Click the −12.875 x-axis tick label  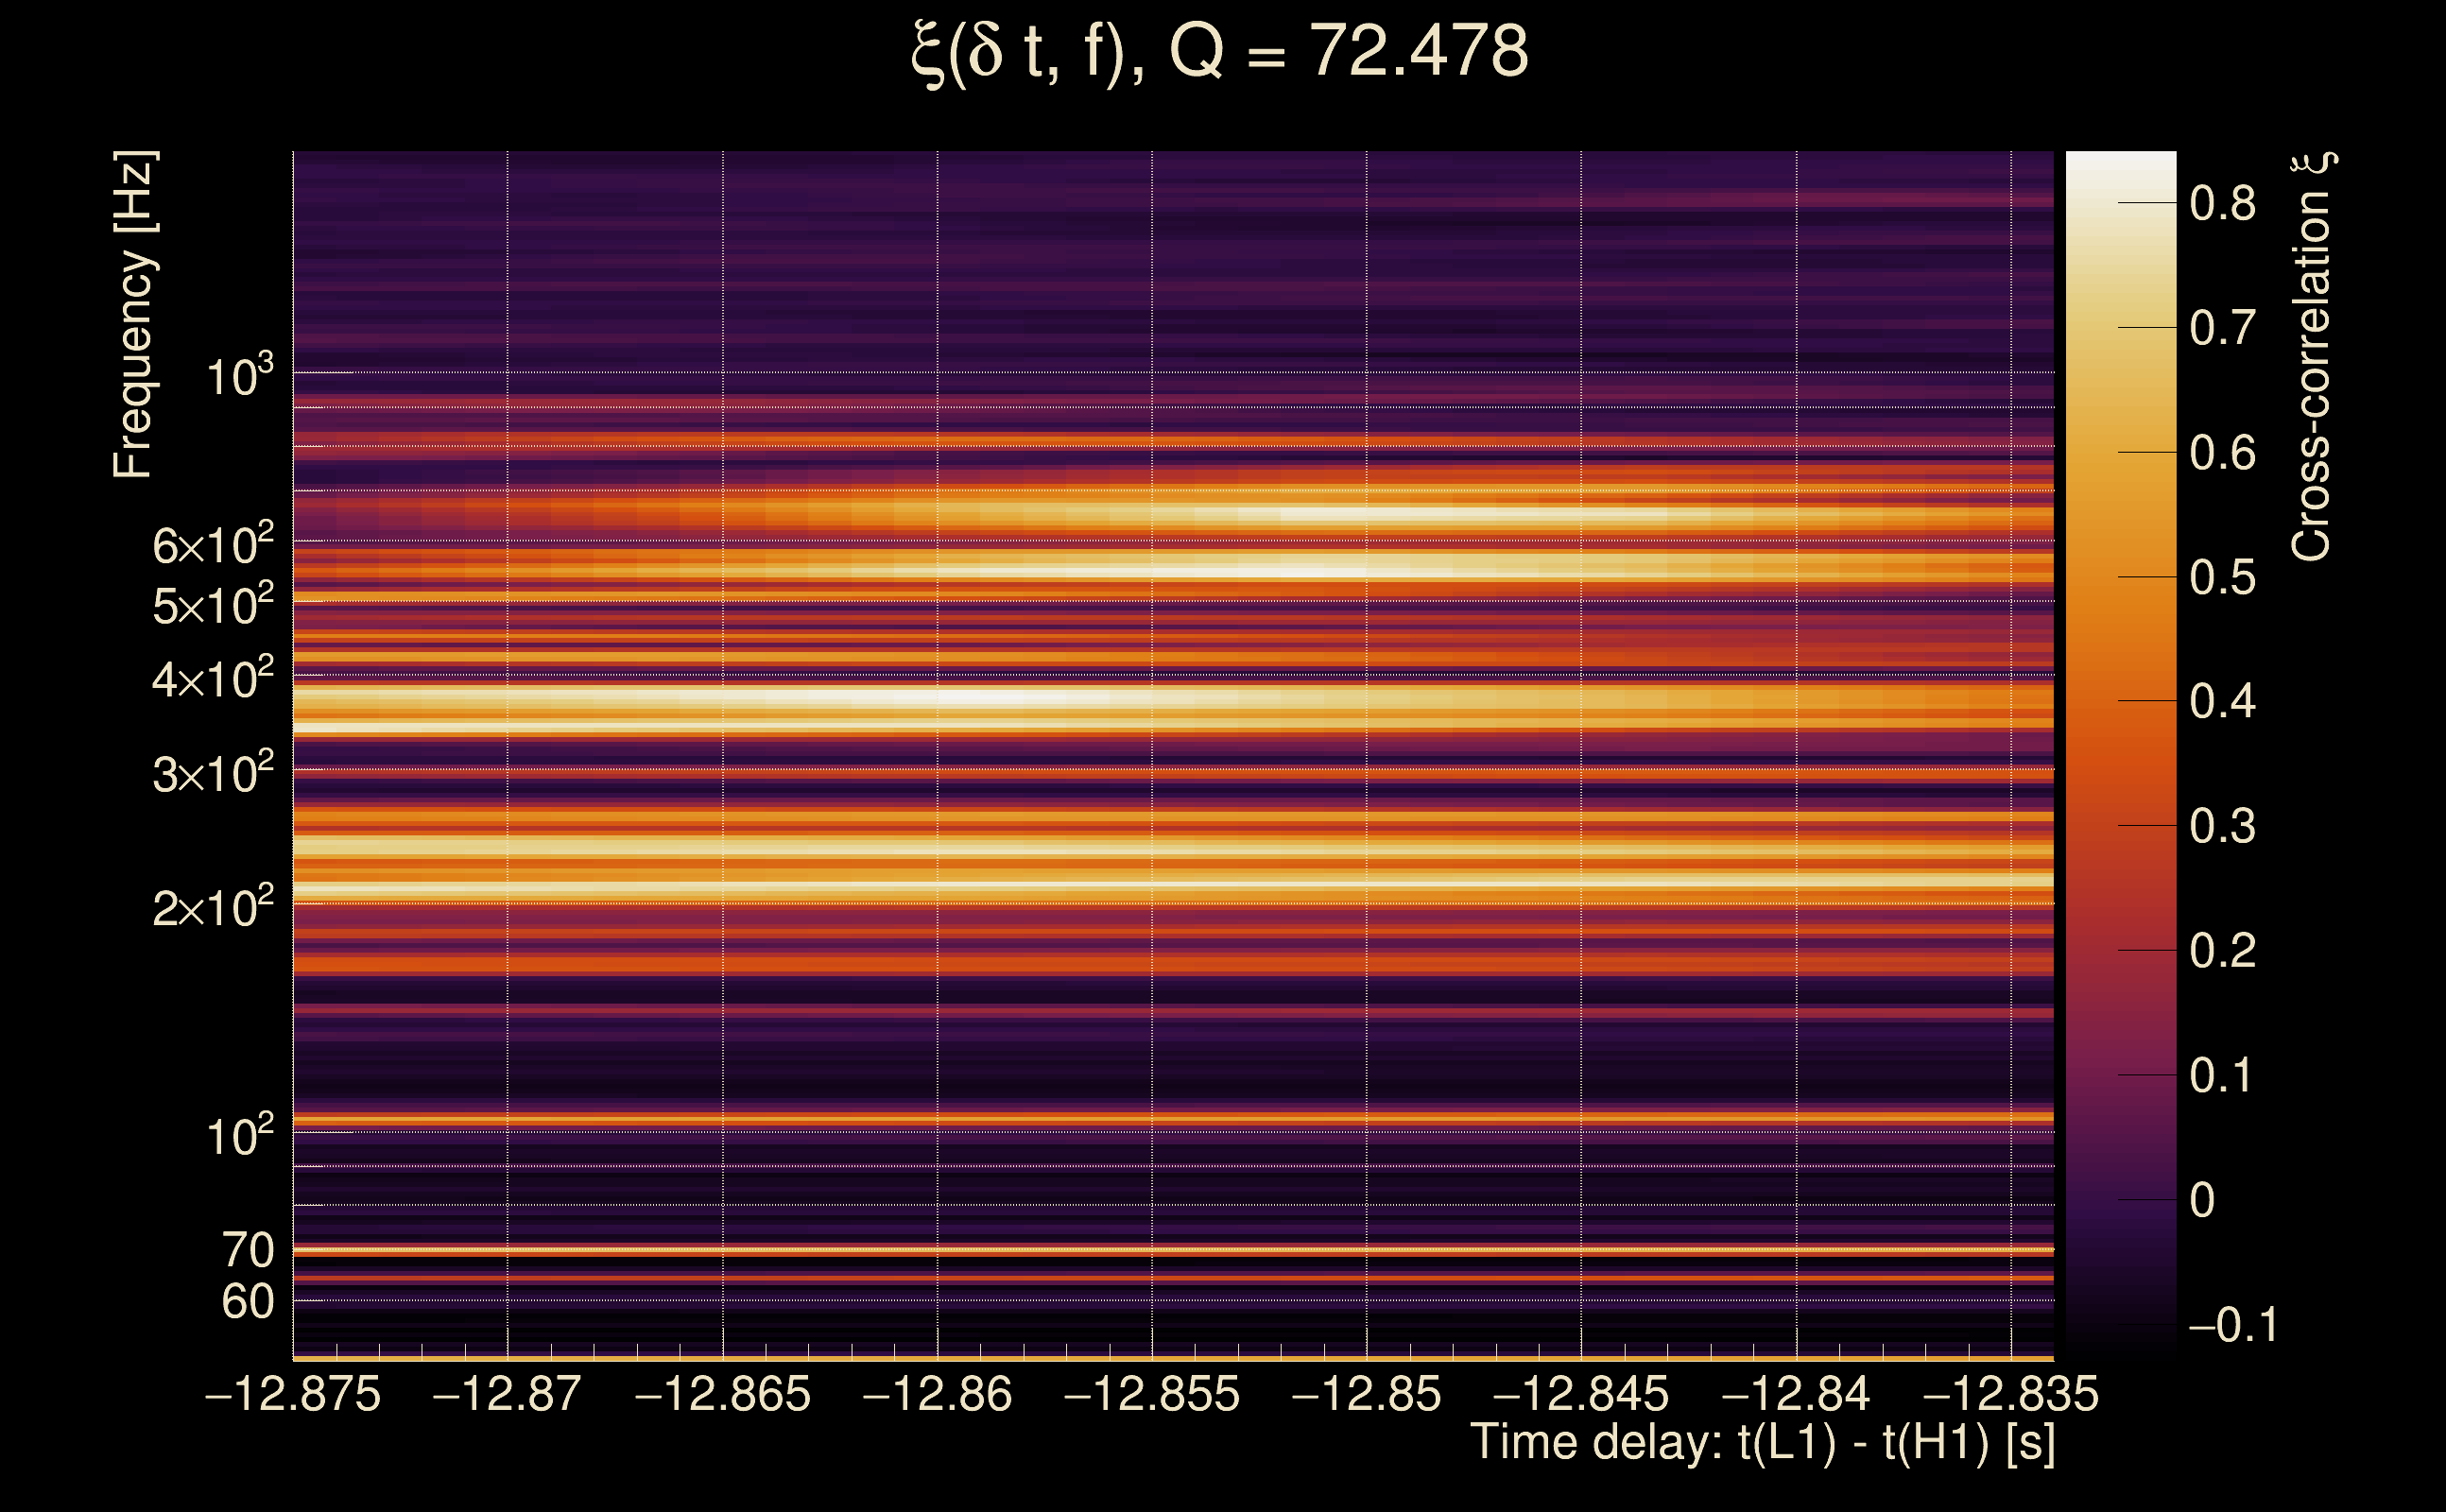pos(293,1394)
